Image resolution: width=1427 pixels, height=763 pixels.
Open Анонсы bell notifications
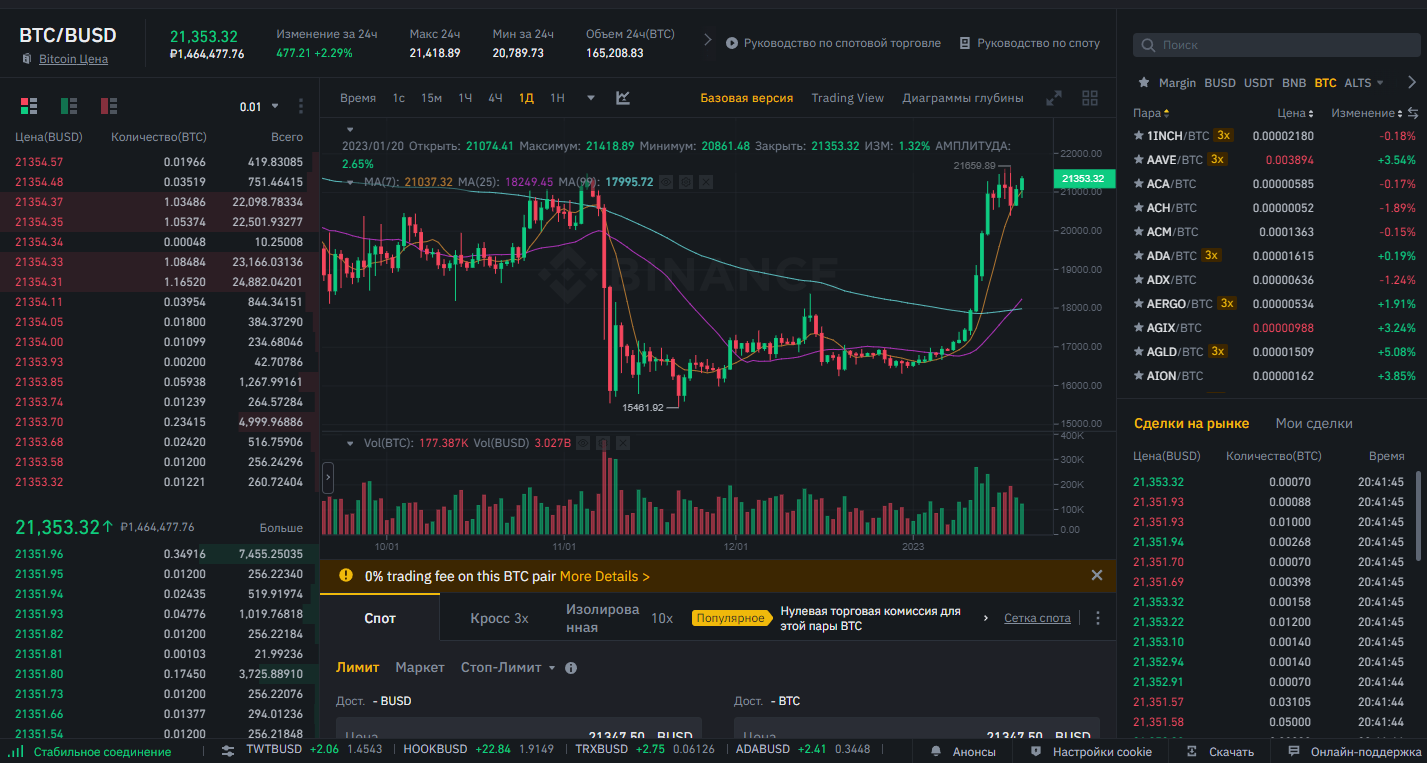pos(961,751)
